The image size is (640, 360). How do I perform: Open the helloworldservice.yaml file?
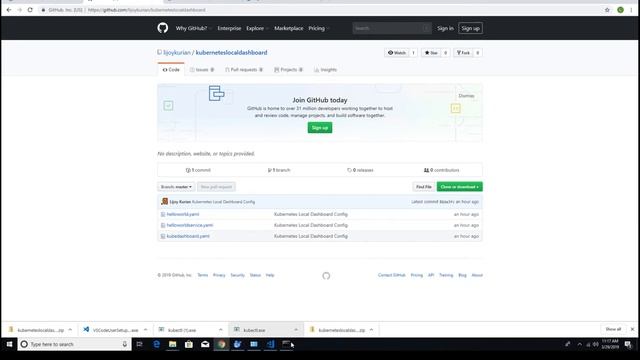click(190, 225)
